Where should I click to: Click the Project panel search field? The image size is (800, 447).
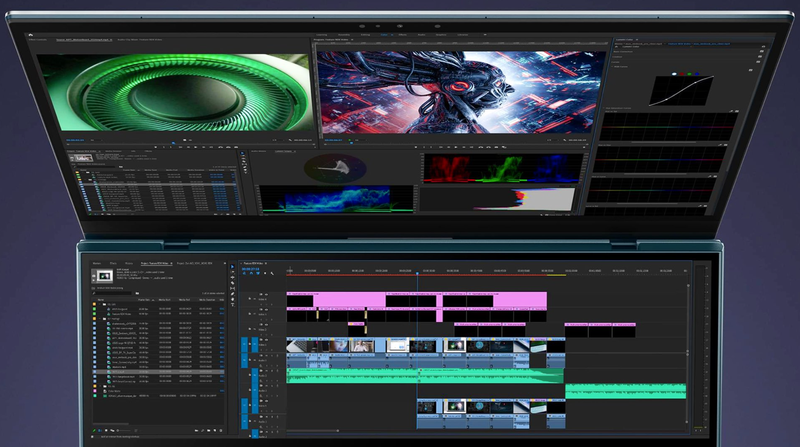pos(112,293)
